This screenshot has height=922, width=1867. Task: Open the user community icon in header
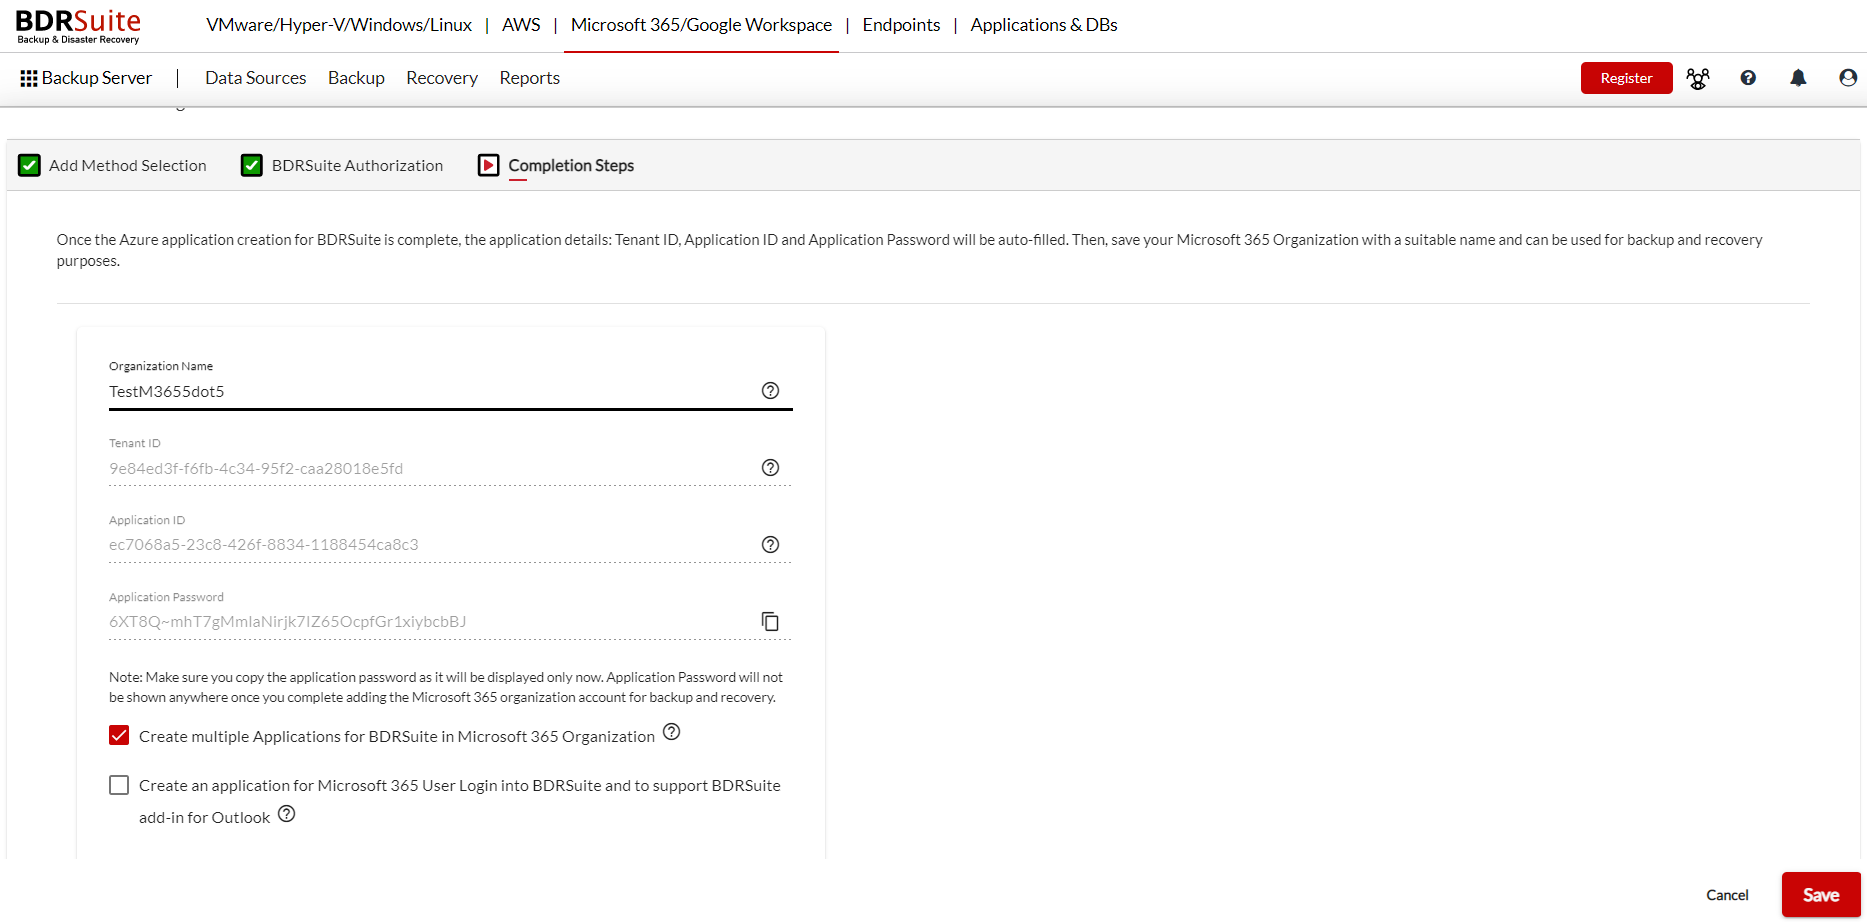pyautogui.click(x=1698, y=78)
